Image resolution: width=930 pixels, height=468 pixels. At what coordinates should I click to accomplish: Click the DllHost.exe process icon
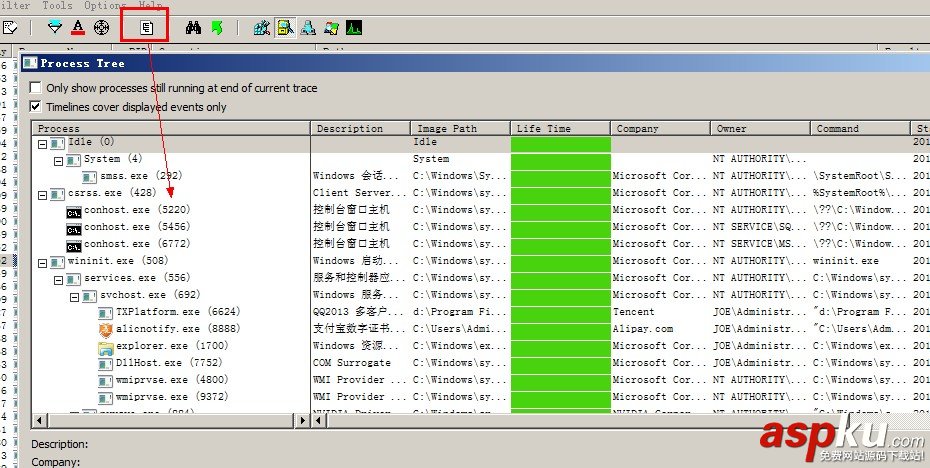coord(106,364)
